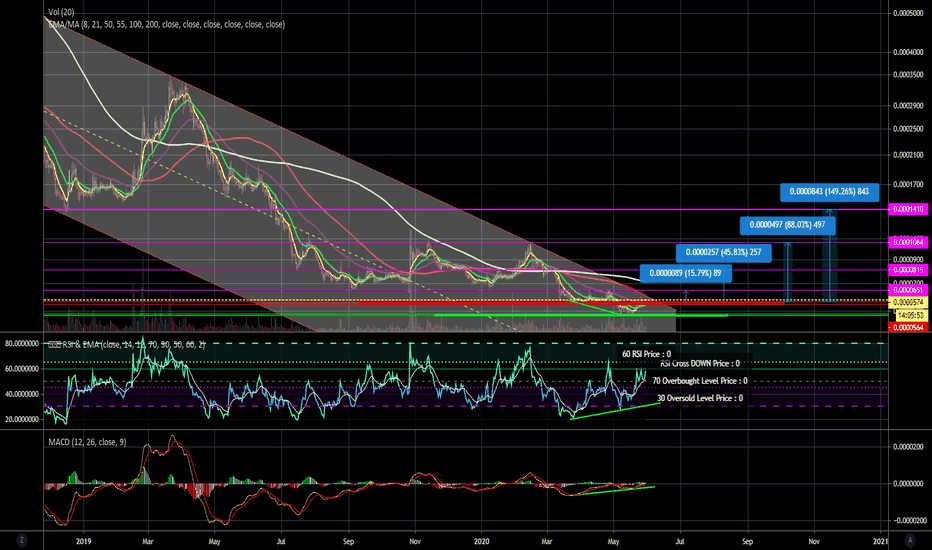932x550 pixels.
Task: Click the 14:05:53 bar countdown label
Action: [x=910, y=315]
